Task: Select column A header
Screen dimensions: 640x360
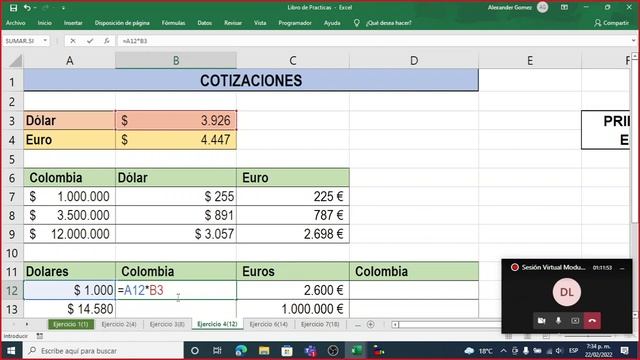Action: (69, 61)
